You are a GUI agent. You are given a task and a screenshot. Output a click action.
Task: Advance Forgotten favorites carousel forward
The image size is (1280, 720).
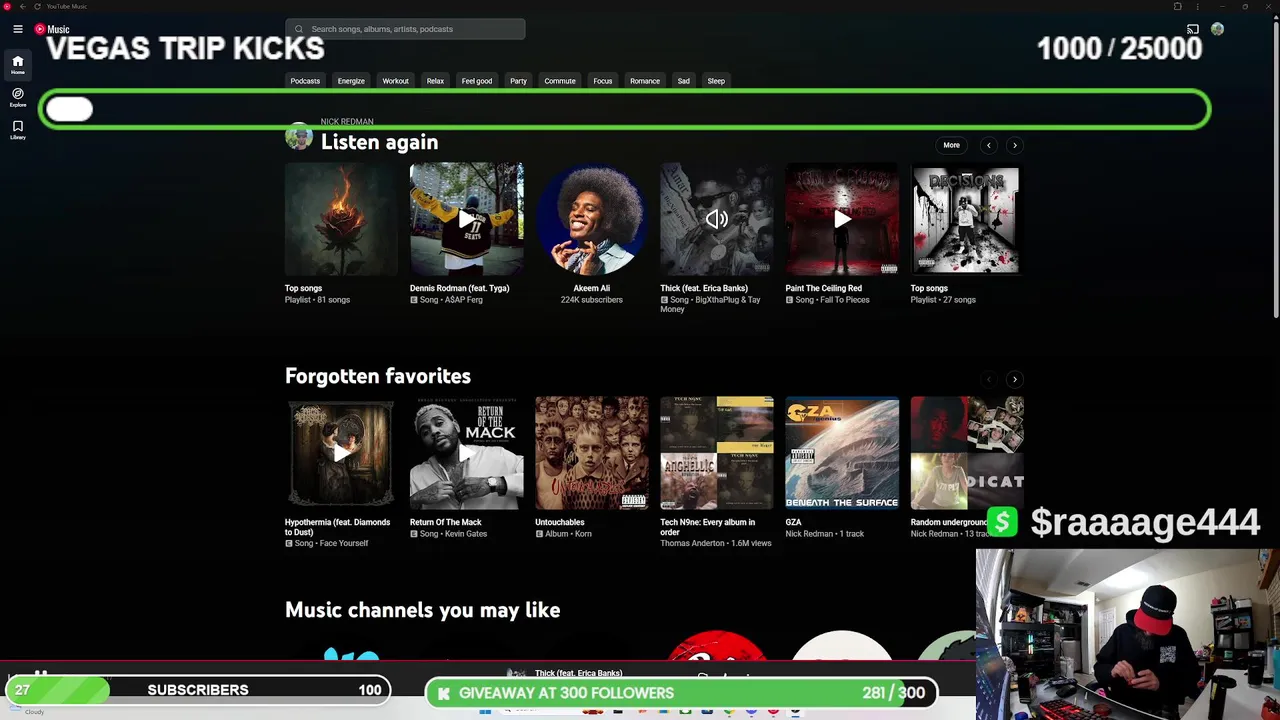(1014, 379)
